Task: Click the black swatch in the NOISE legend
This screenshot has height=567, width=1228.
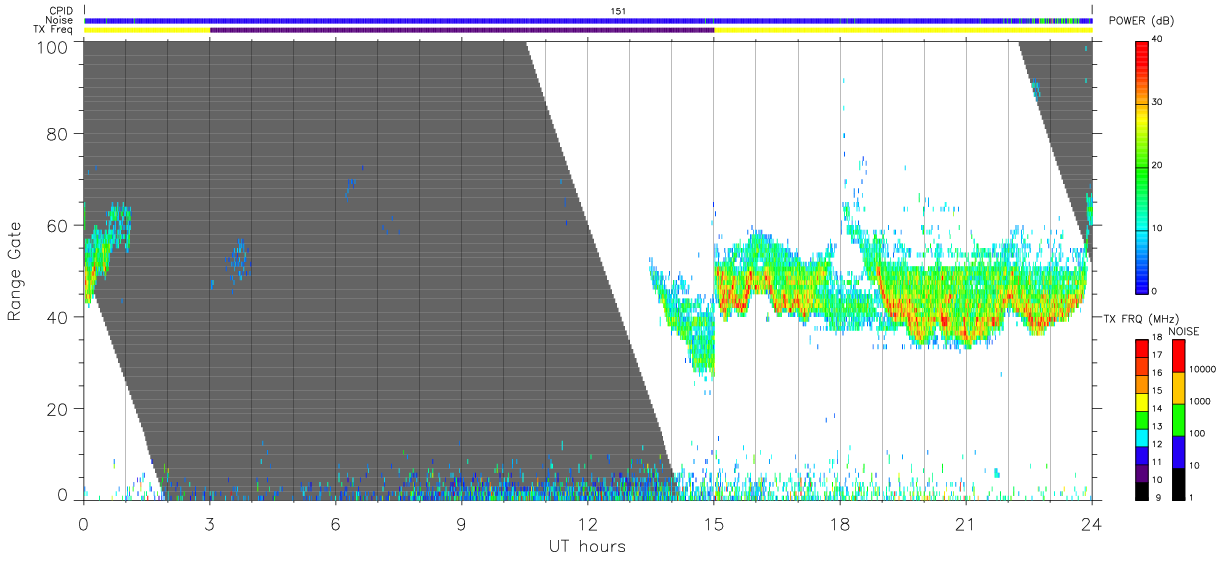Action: 1178,484
